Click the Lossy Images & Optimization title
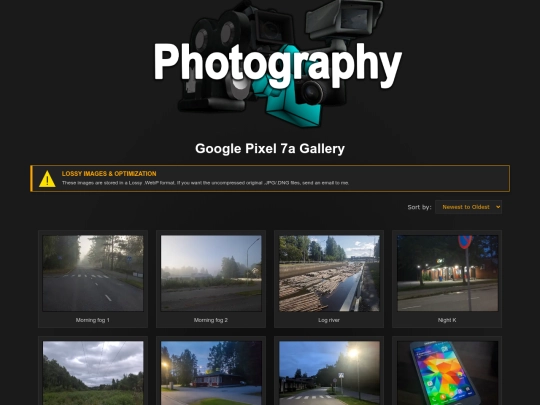Viewport: 540px width, 405px height. tap(109, 174)
